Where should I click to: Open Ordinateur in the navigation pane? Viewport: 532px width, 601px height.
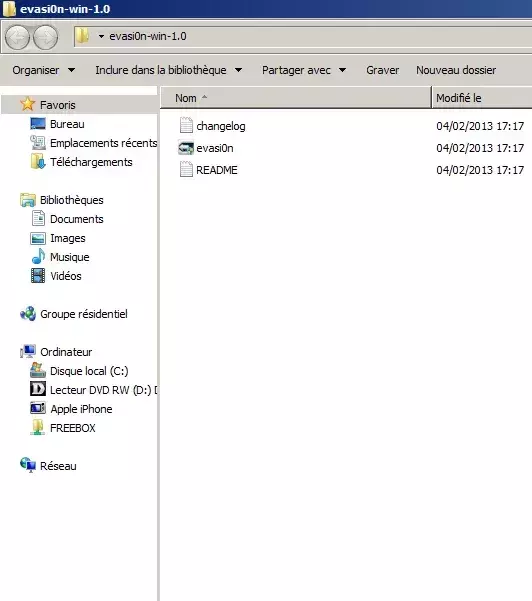(x=66, y=352)
